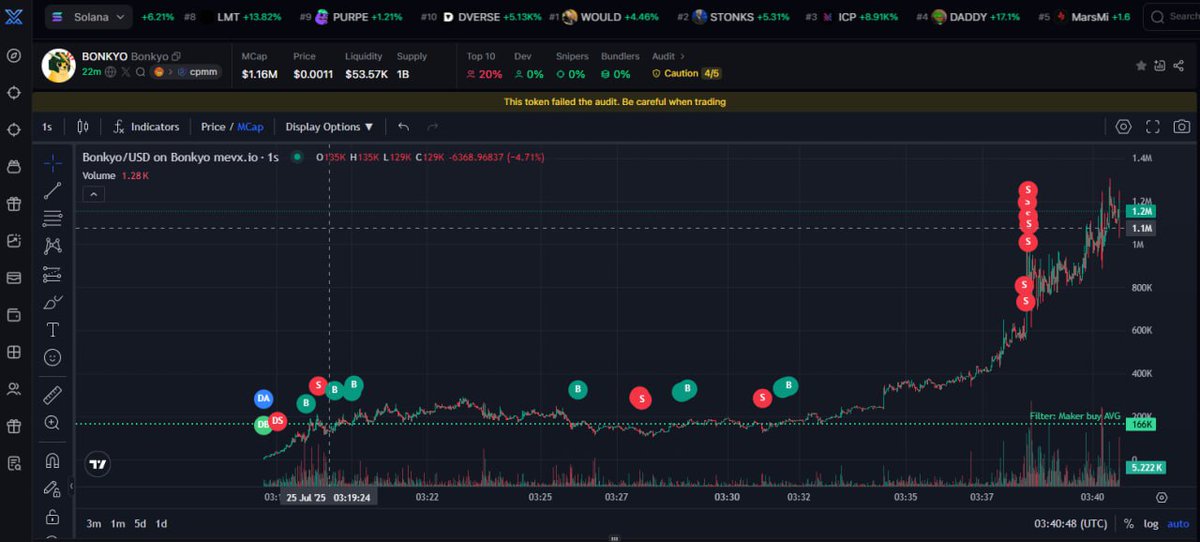Open the Indicators panel
This screenshot has height=542, width=1200.
(x=146, y=127)
